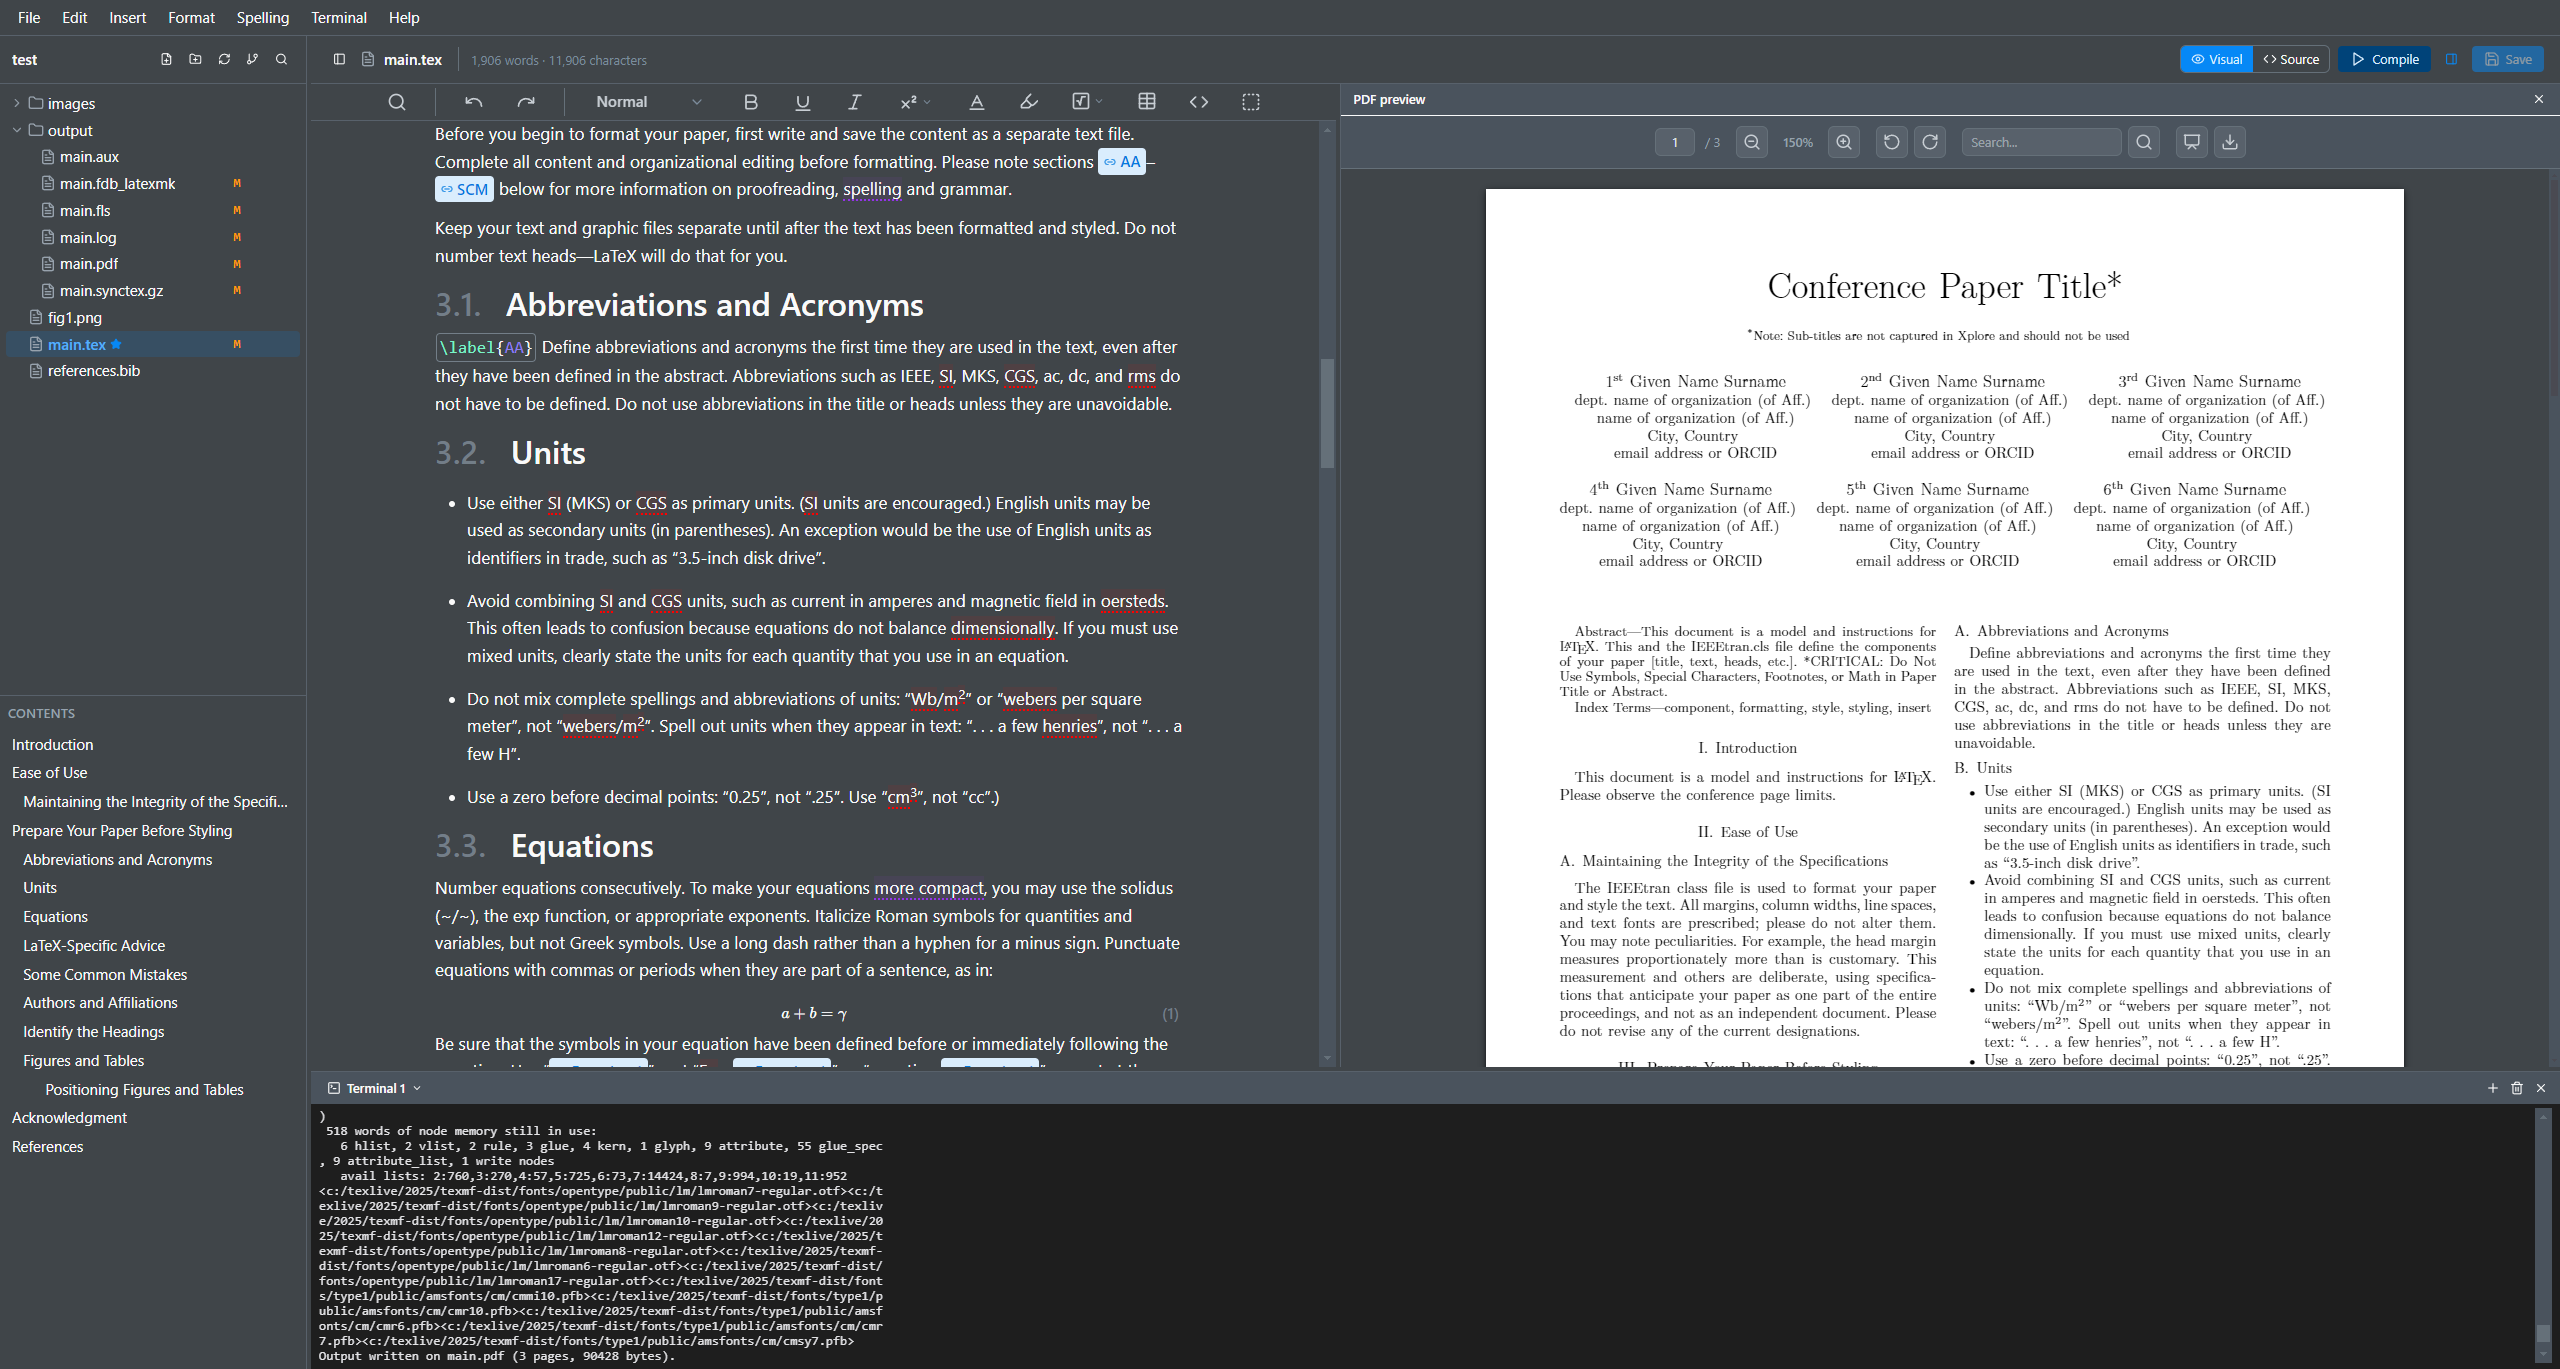Toggle the left sidebar panel icon beside main.tex
This screenshot has width=2560, height=1369.
(339, 60)
